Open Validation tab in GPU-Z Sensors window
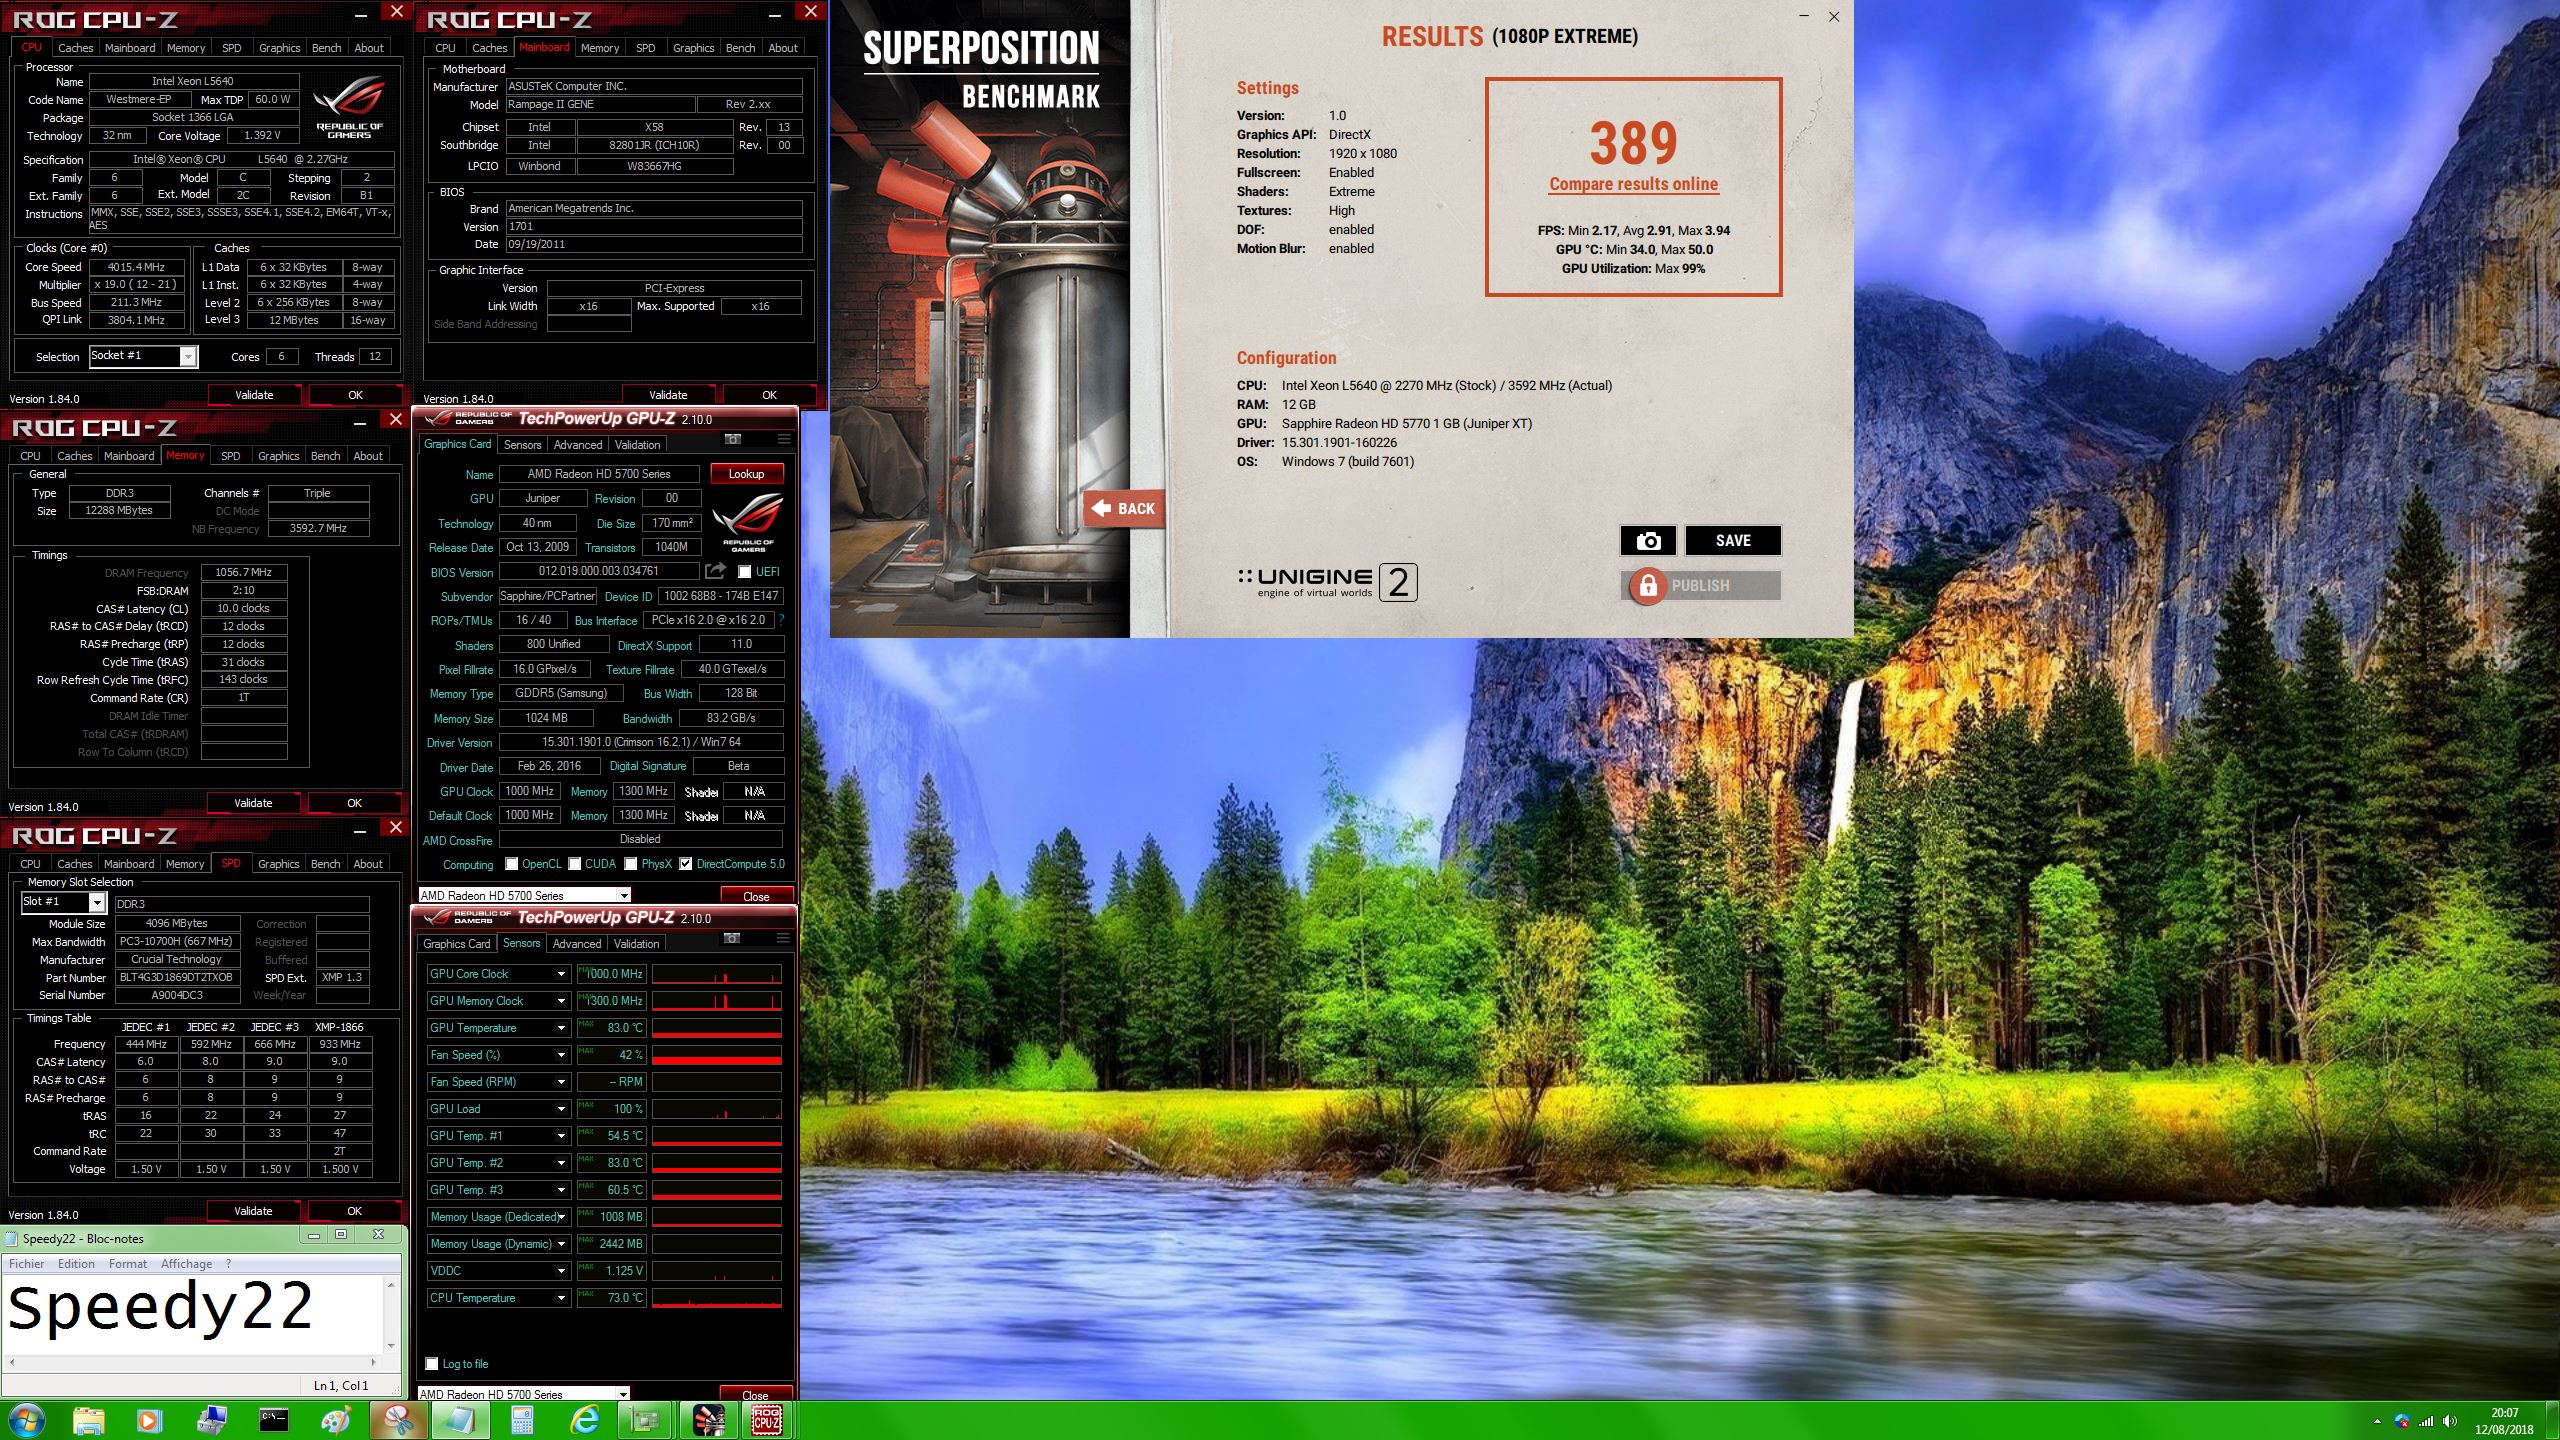 tap(636, 943)
